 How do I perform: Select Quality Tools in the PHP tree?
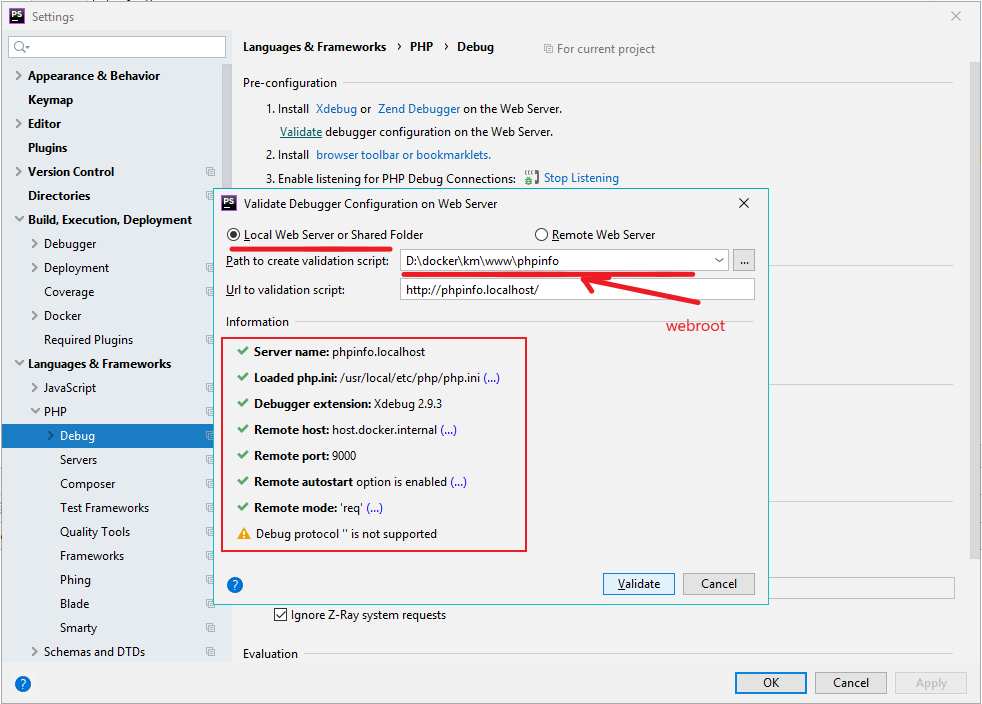(94, 532)
